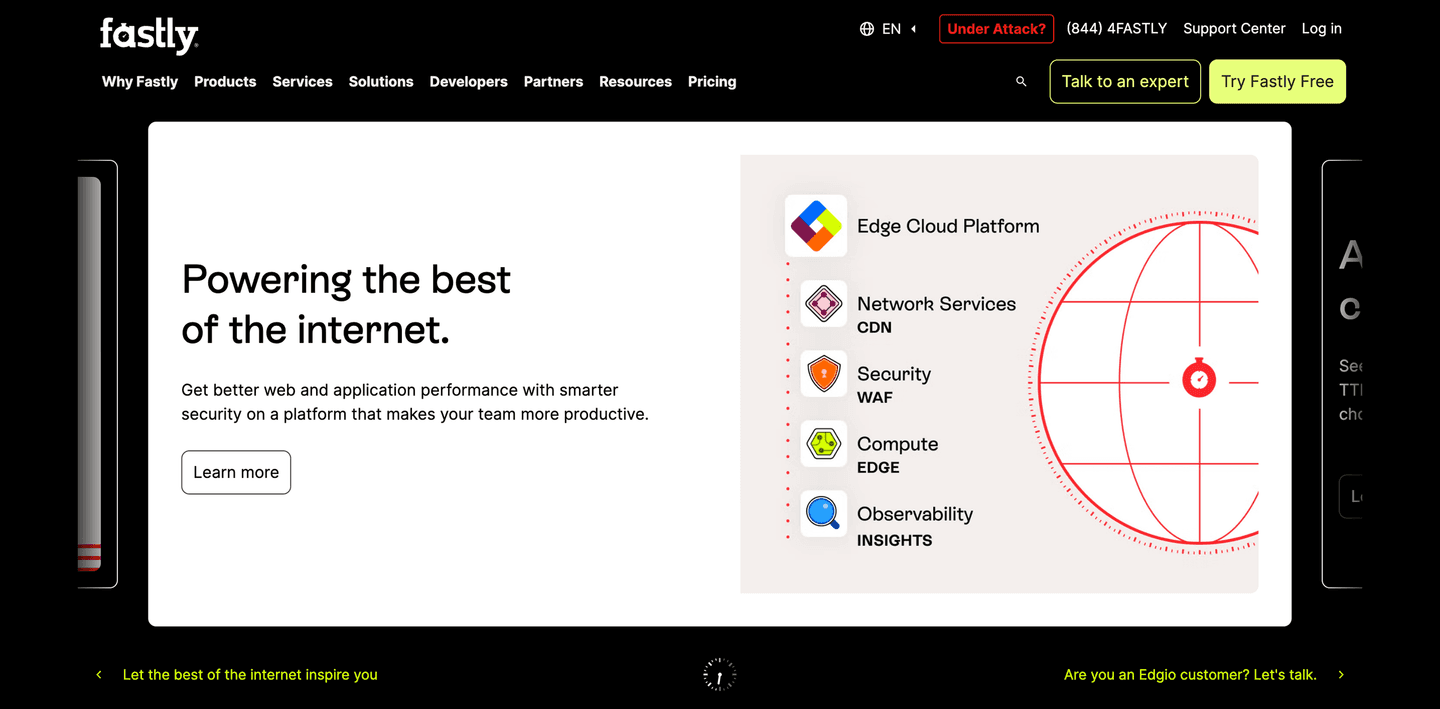
Task: Click the Log in link
Action: click(x=1321, y=29)
